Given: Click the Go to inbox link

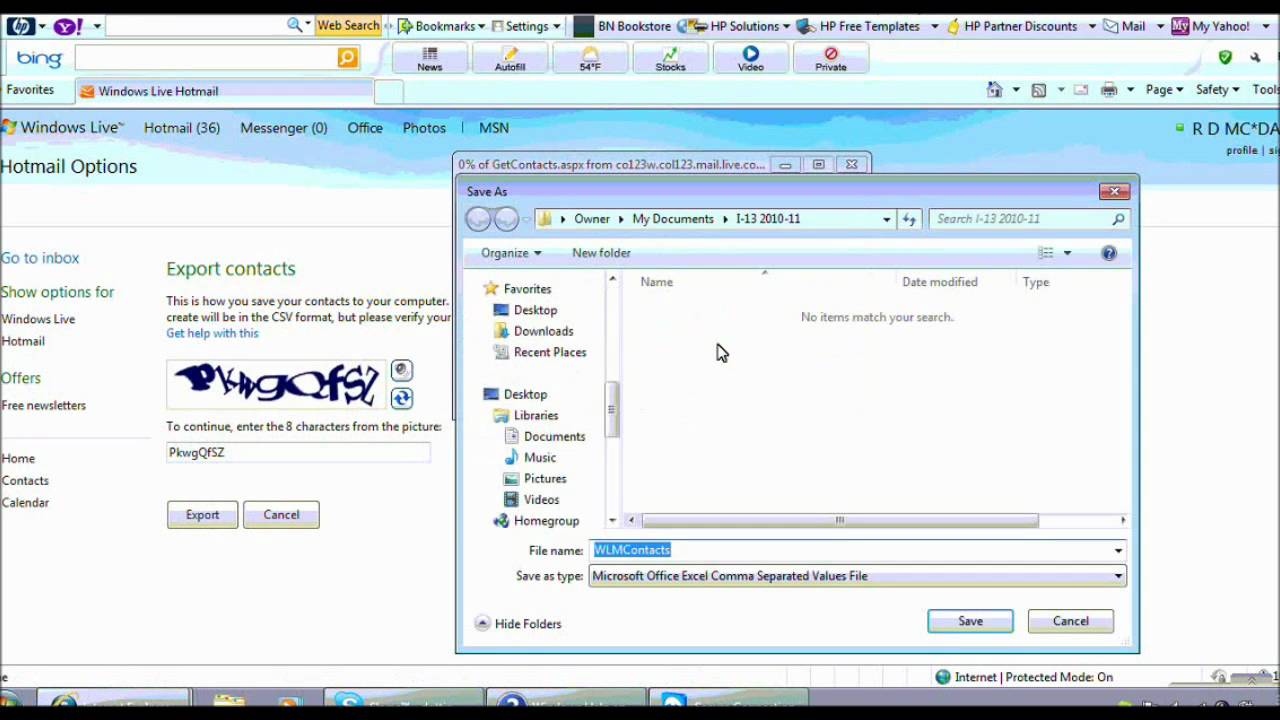Looking at the screenshot, I should pos(40,258).
